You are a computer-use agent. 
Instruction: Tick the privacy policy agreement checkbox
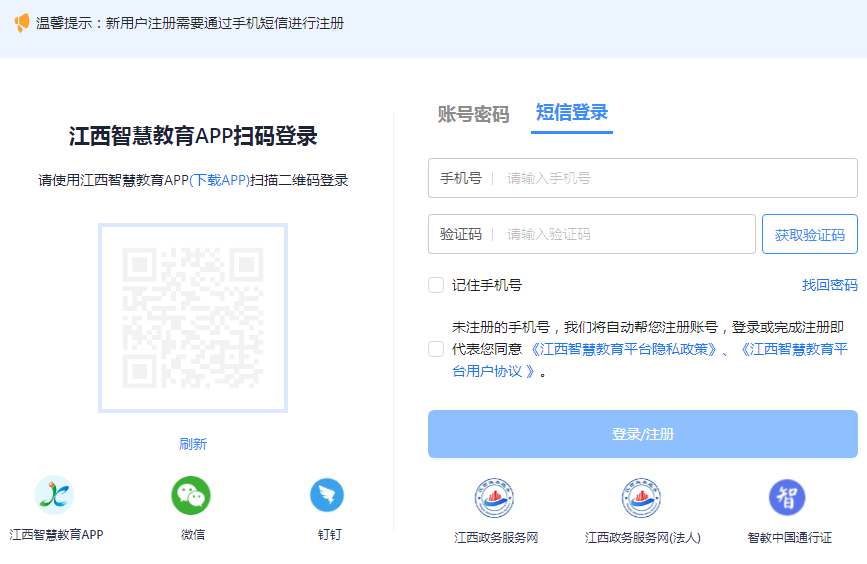436,349
